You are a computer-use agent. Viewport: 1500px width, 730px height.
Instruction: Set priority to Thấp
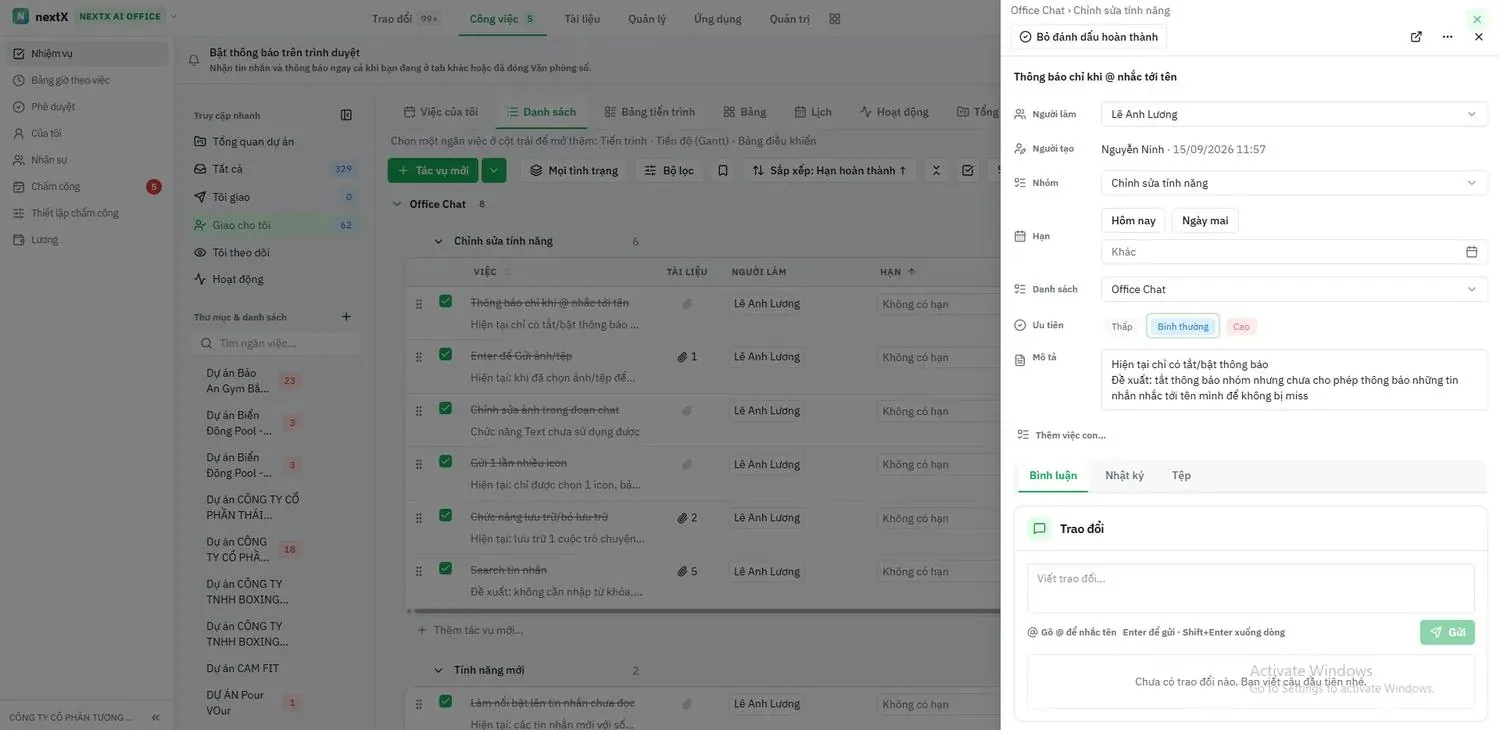pyautogui.click(x=1122, y=327)
